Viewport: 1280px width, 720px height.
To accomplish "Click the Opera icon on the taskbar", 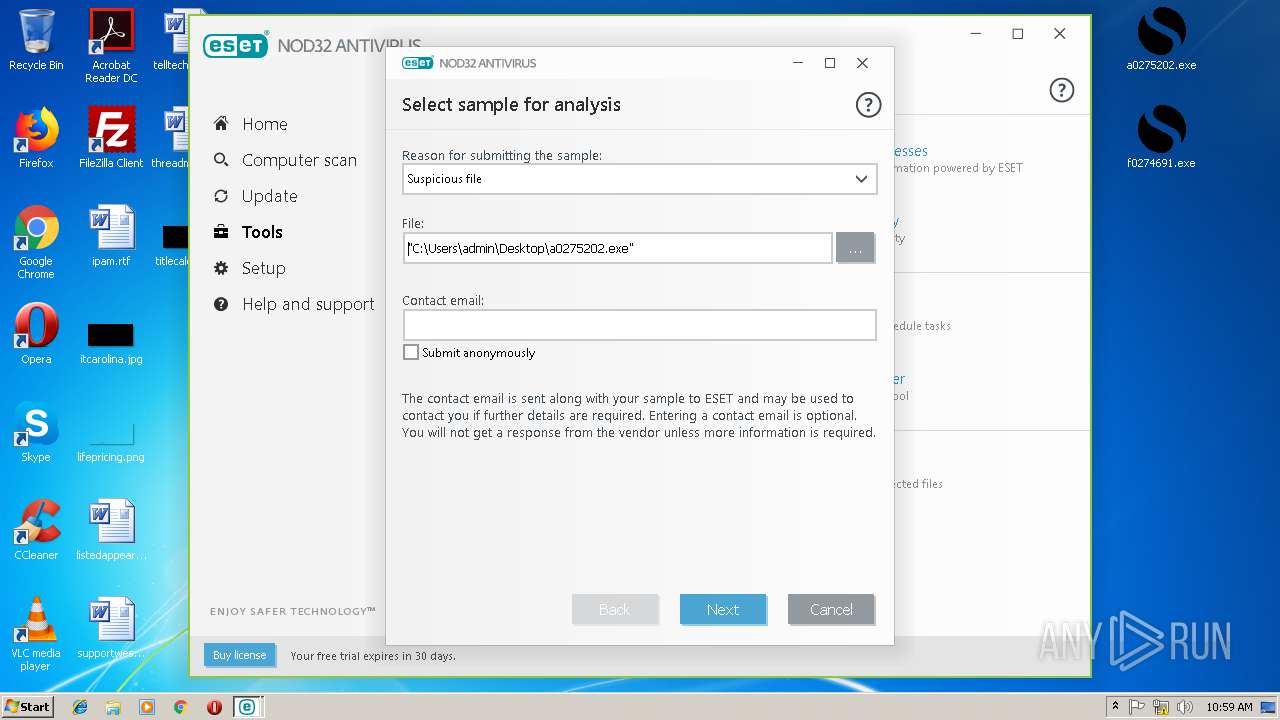I will (213, 707).
